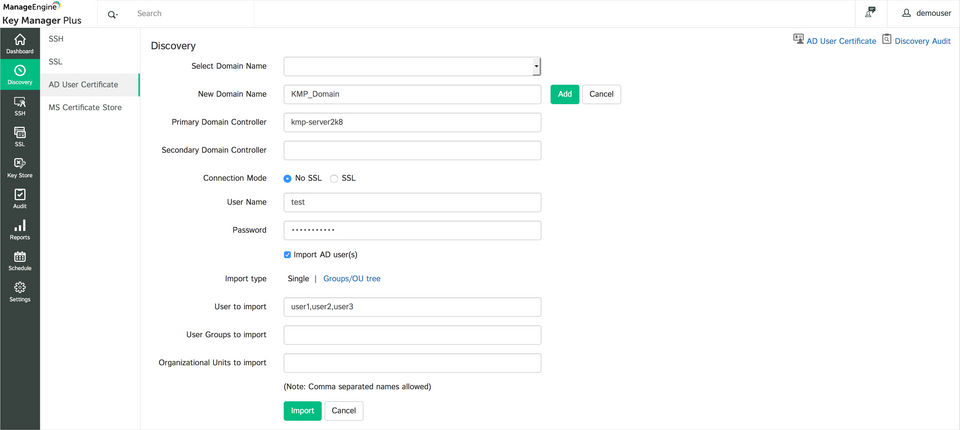Open the Schedule icon

tap(20, 261)
